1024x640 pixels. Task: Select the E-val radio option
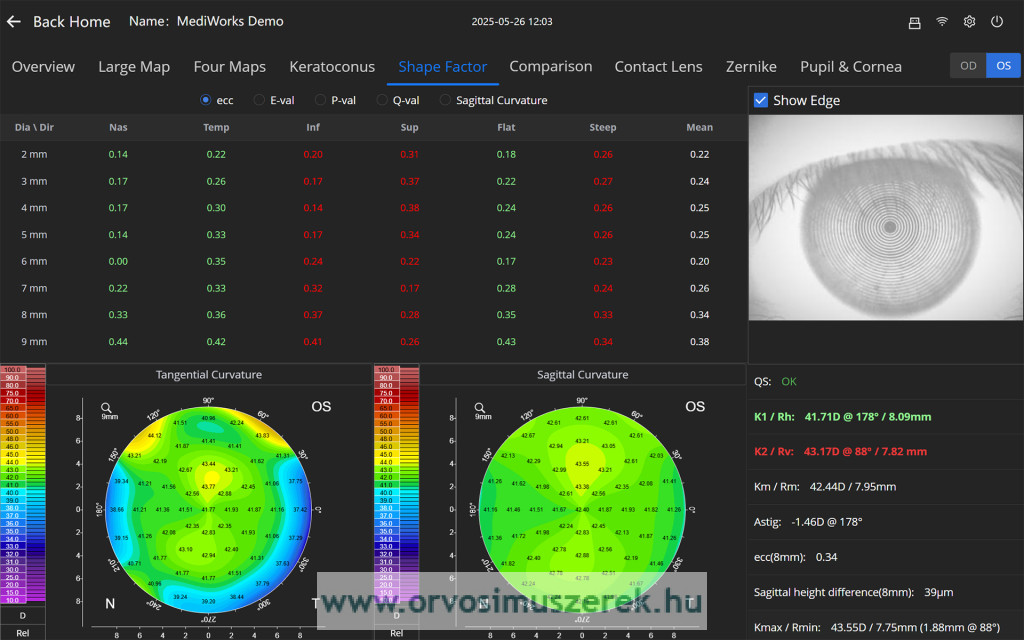[x=260, y=100]
